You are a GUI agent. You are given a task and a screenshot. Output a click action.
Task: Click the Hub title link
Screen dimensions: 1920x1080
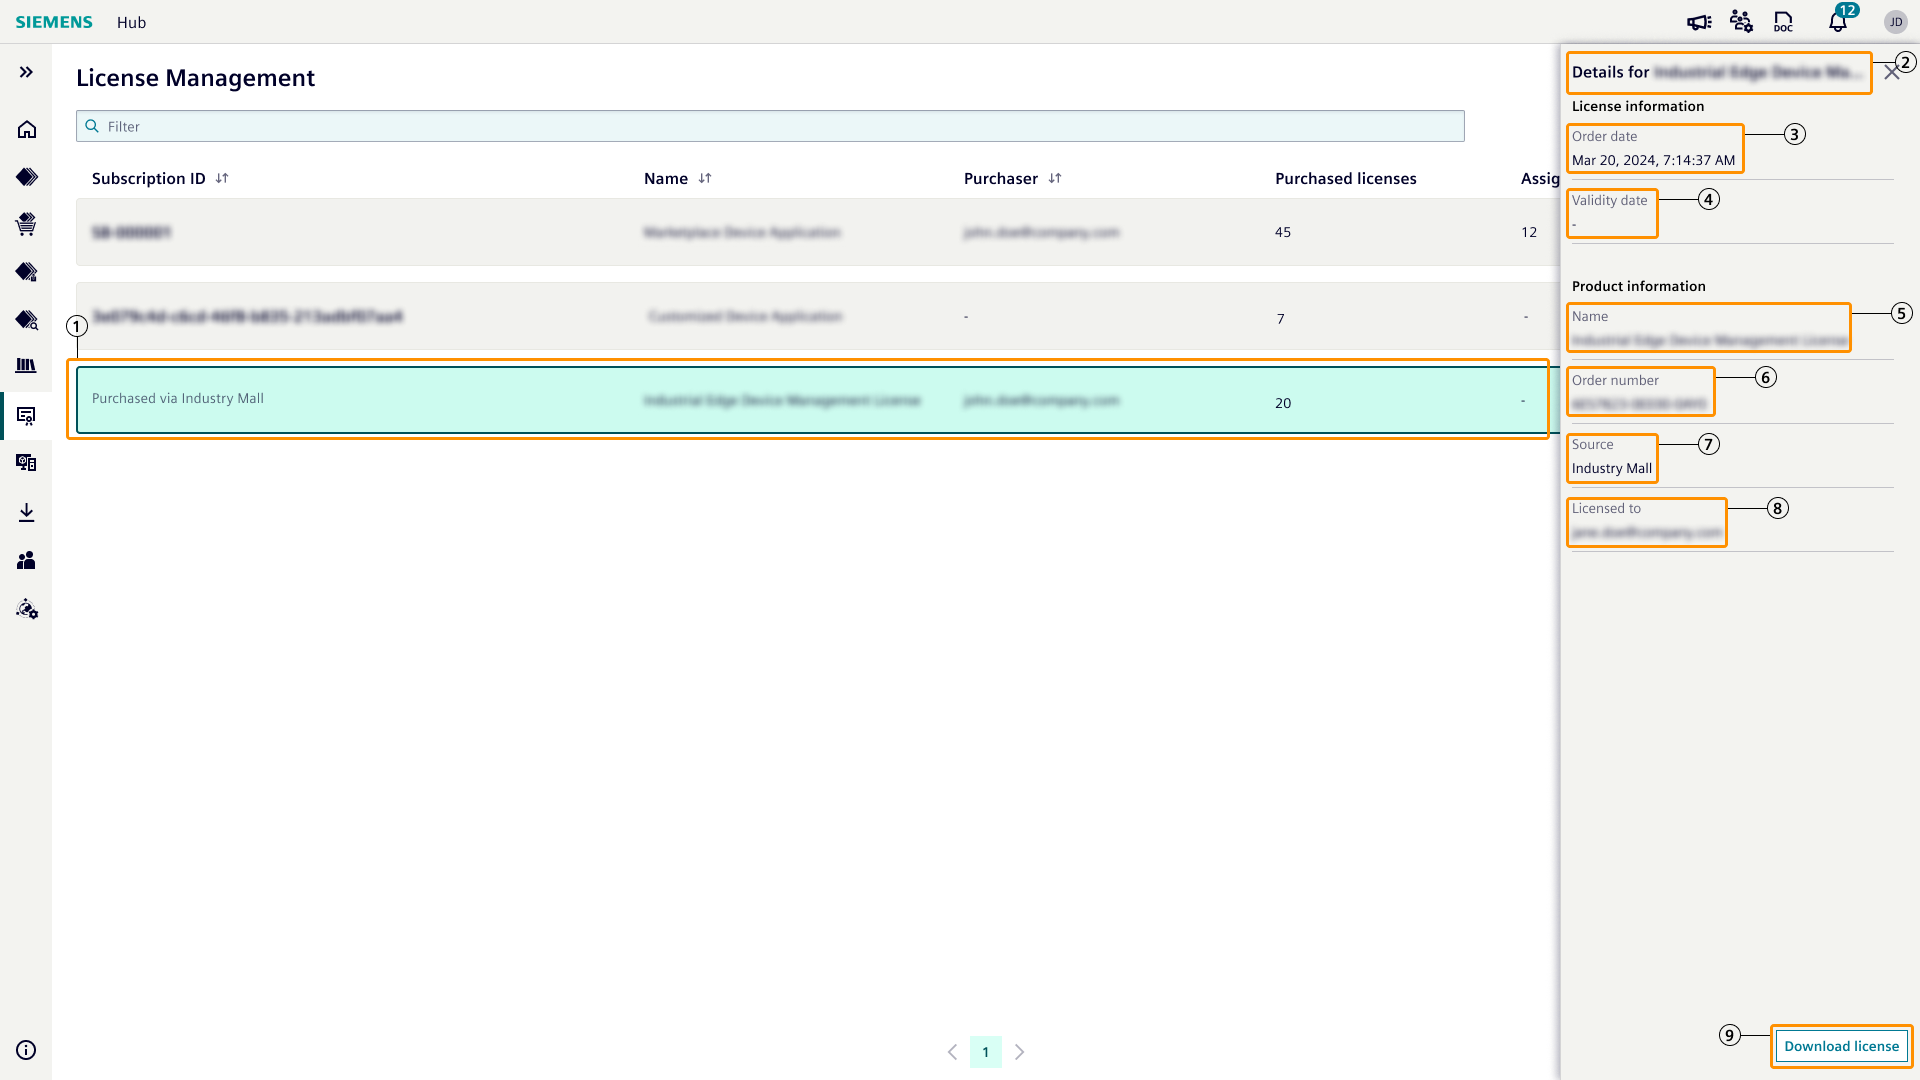[x=131, y=22]
